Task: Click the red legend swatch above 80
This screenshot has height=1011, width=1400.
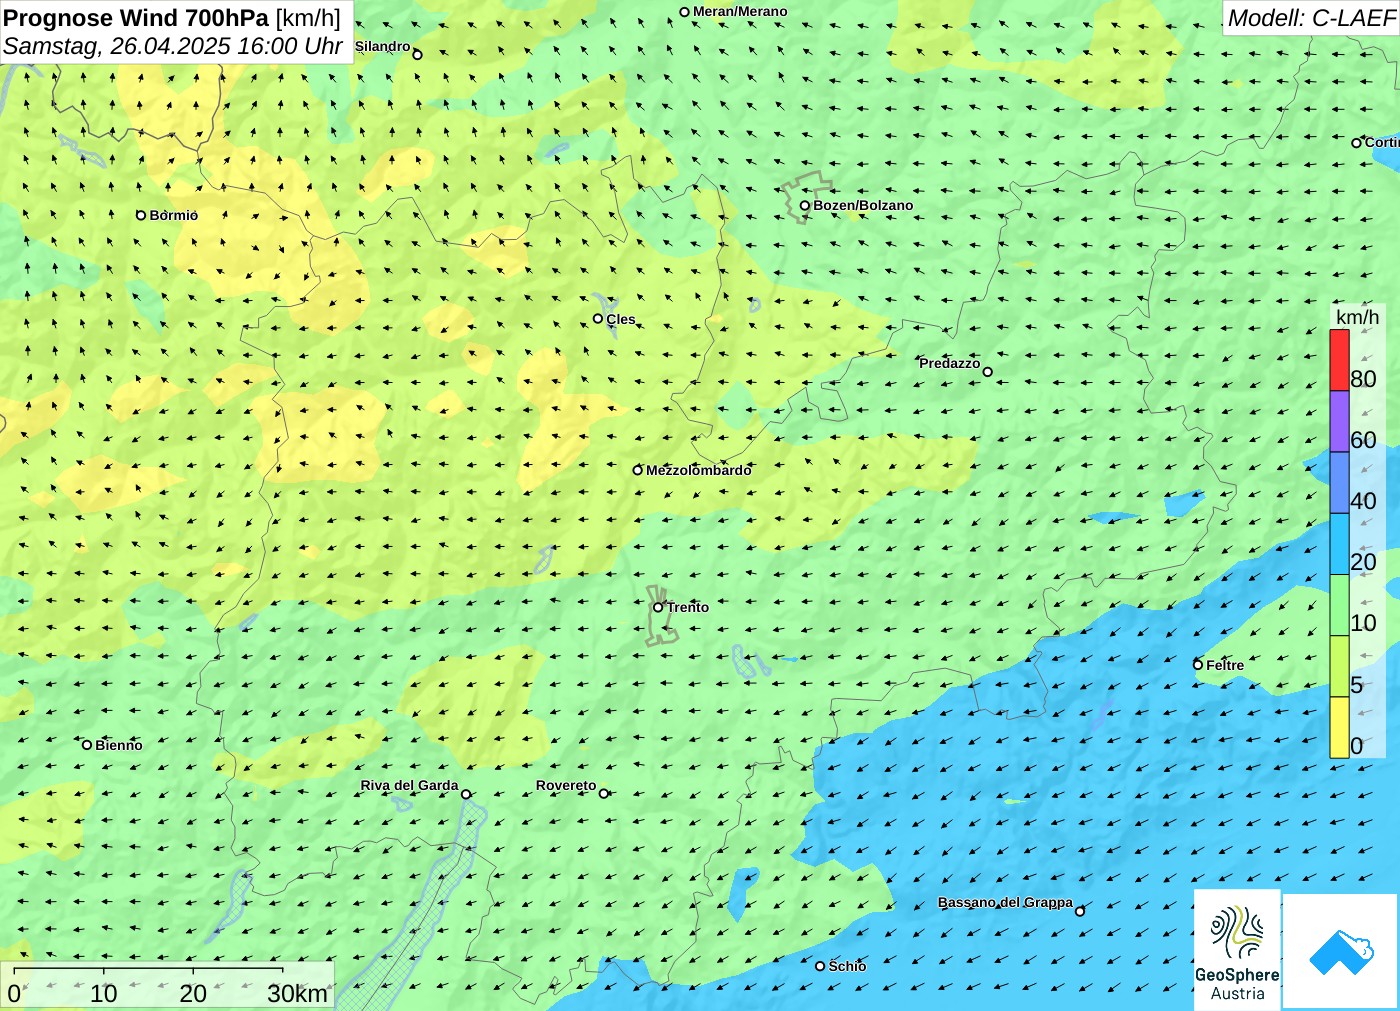Action: tap(1339, 360)
